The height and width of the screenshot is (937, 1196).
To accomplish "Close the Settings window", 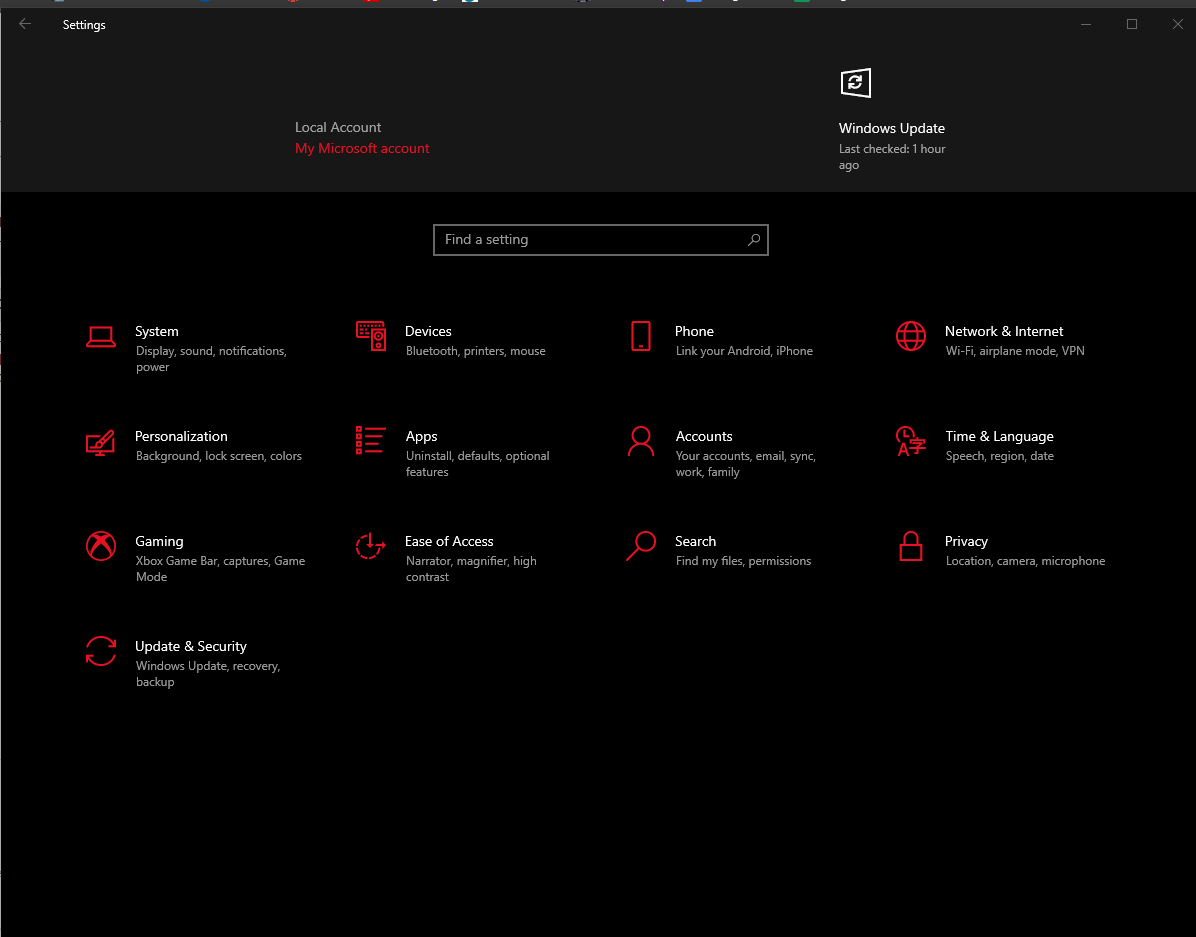I will tap(1177, 24).
